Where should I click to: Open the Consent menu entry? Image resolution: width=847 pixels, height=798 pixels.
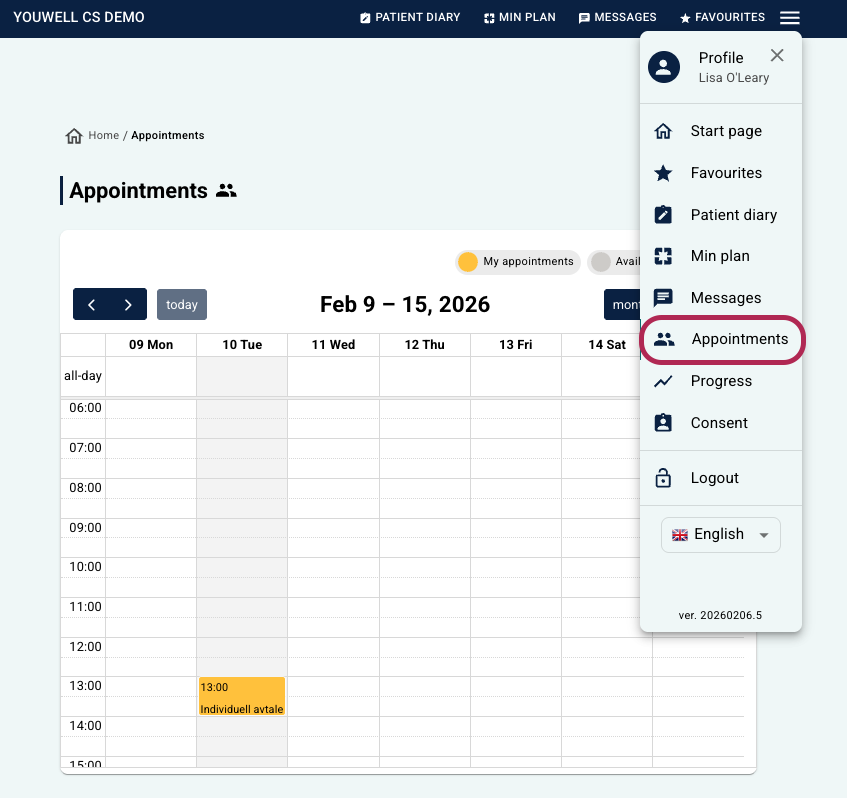pyautogui.click(x=721, y=423)
